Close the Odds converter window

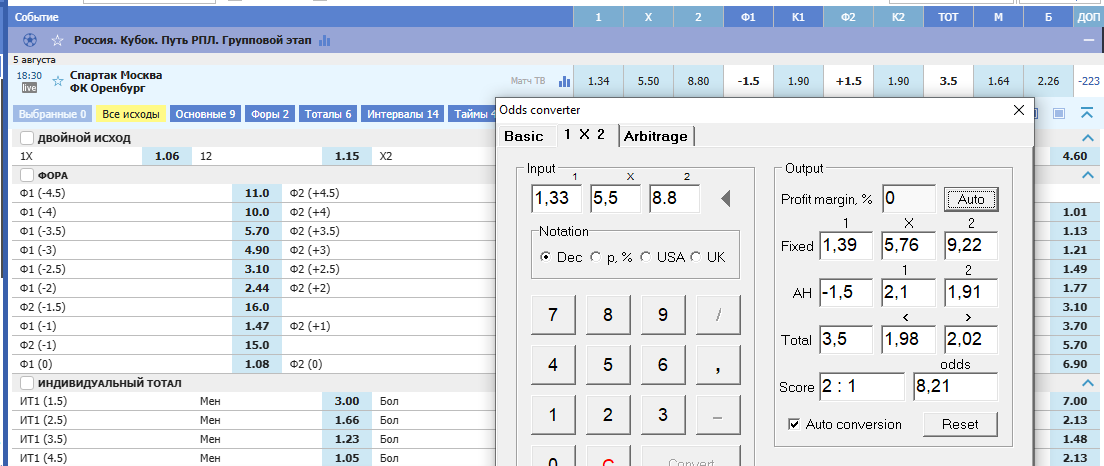[x=1018, y=110]
